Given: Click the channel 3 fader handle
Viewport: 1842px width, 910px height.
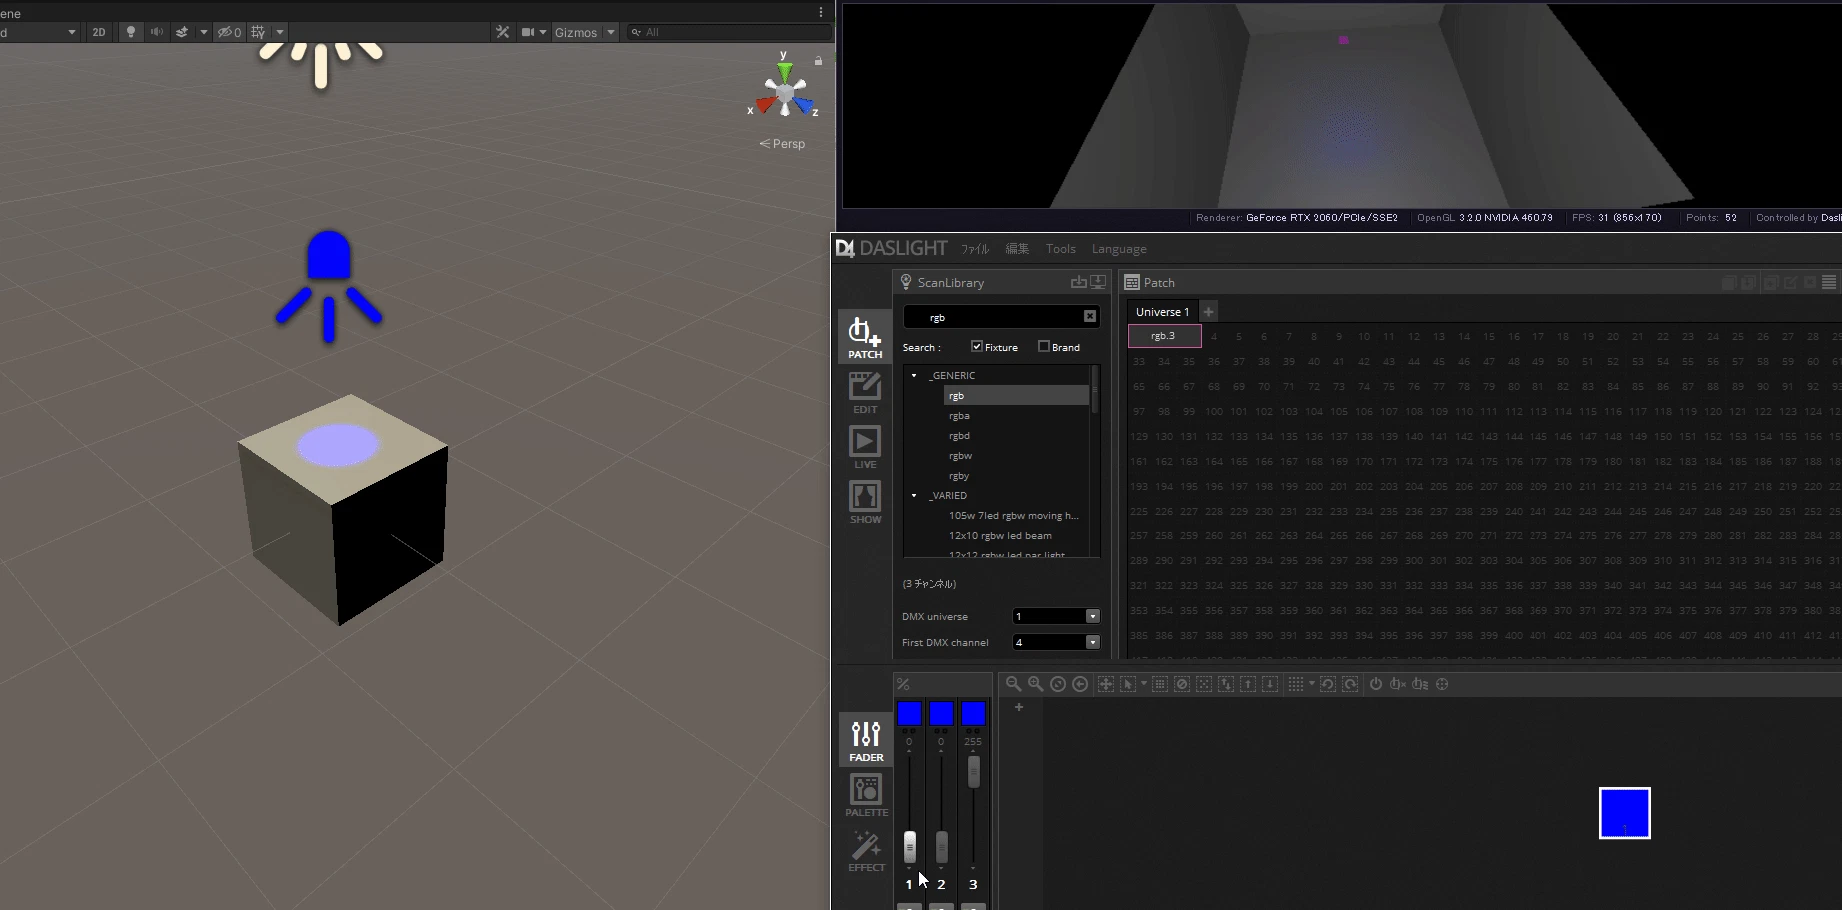Looking at the screenshot, I should point(973,771).
